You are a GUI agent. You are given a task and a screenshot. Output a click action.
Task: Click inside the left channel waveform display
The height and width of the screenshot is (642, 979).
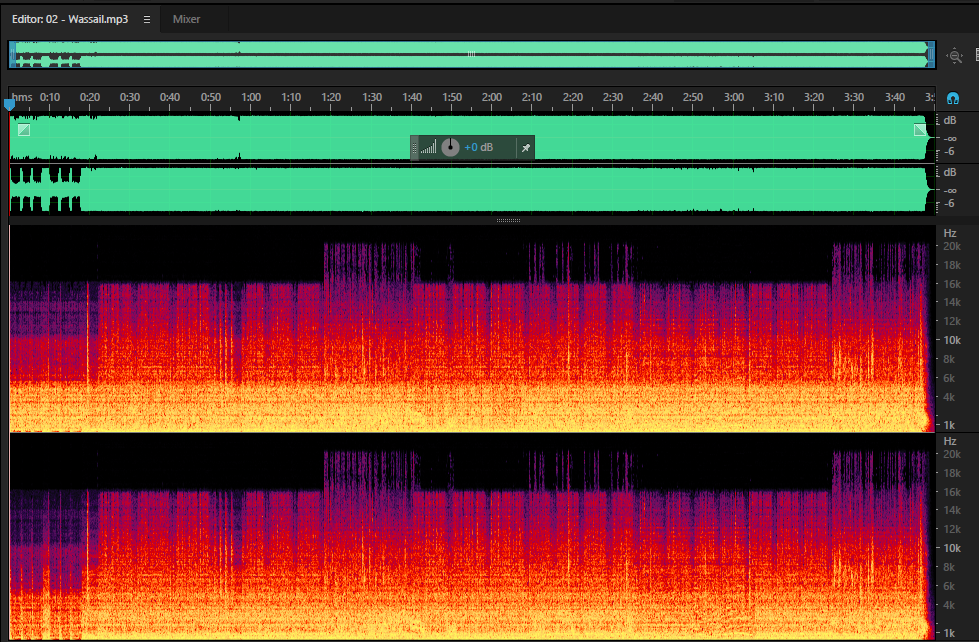click(x=472, y=137)
